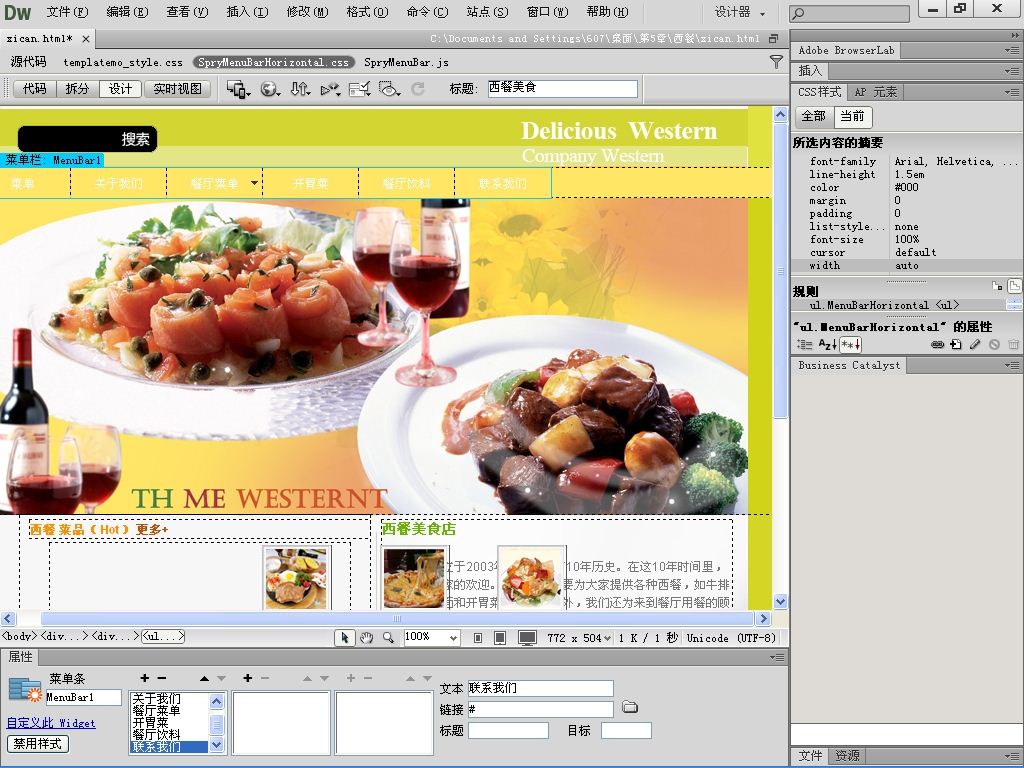Remove menu item with first-level minus icon
The image size is (1024, 768).
click(162, 678)
